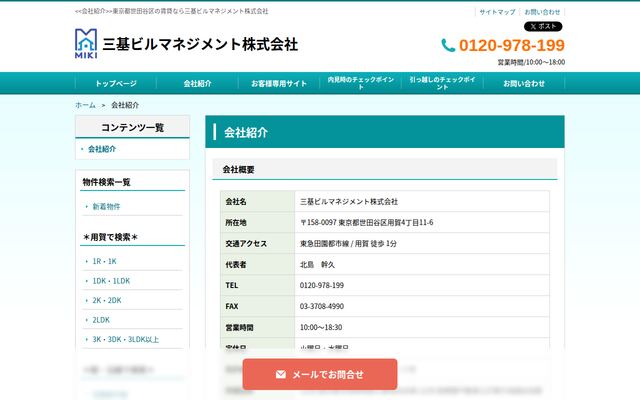Search 3K・3DK・3LDK以上 properties in sidebar
This screenshot has width=640, height=400.
pos(125,339)
